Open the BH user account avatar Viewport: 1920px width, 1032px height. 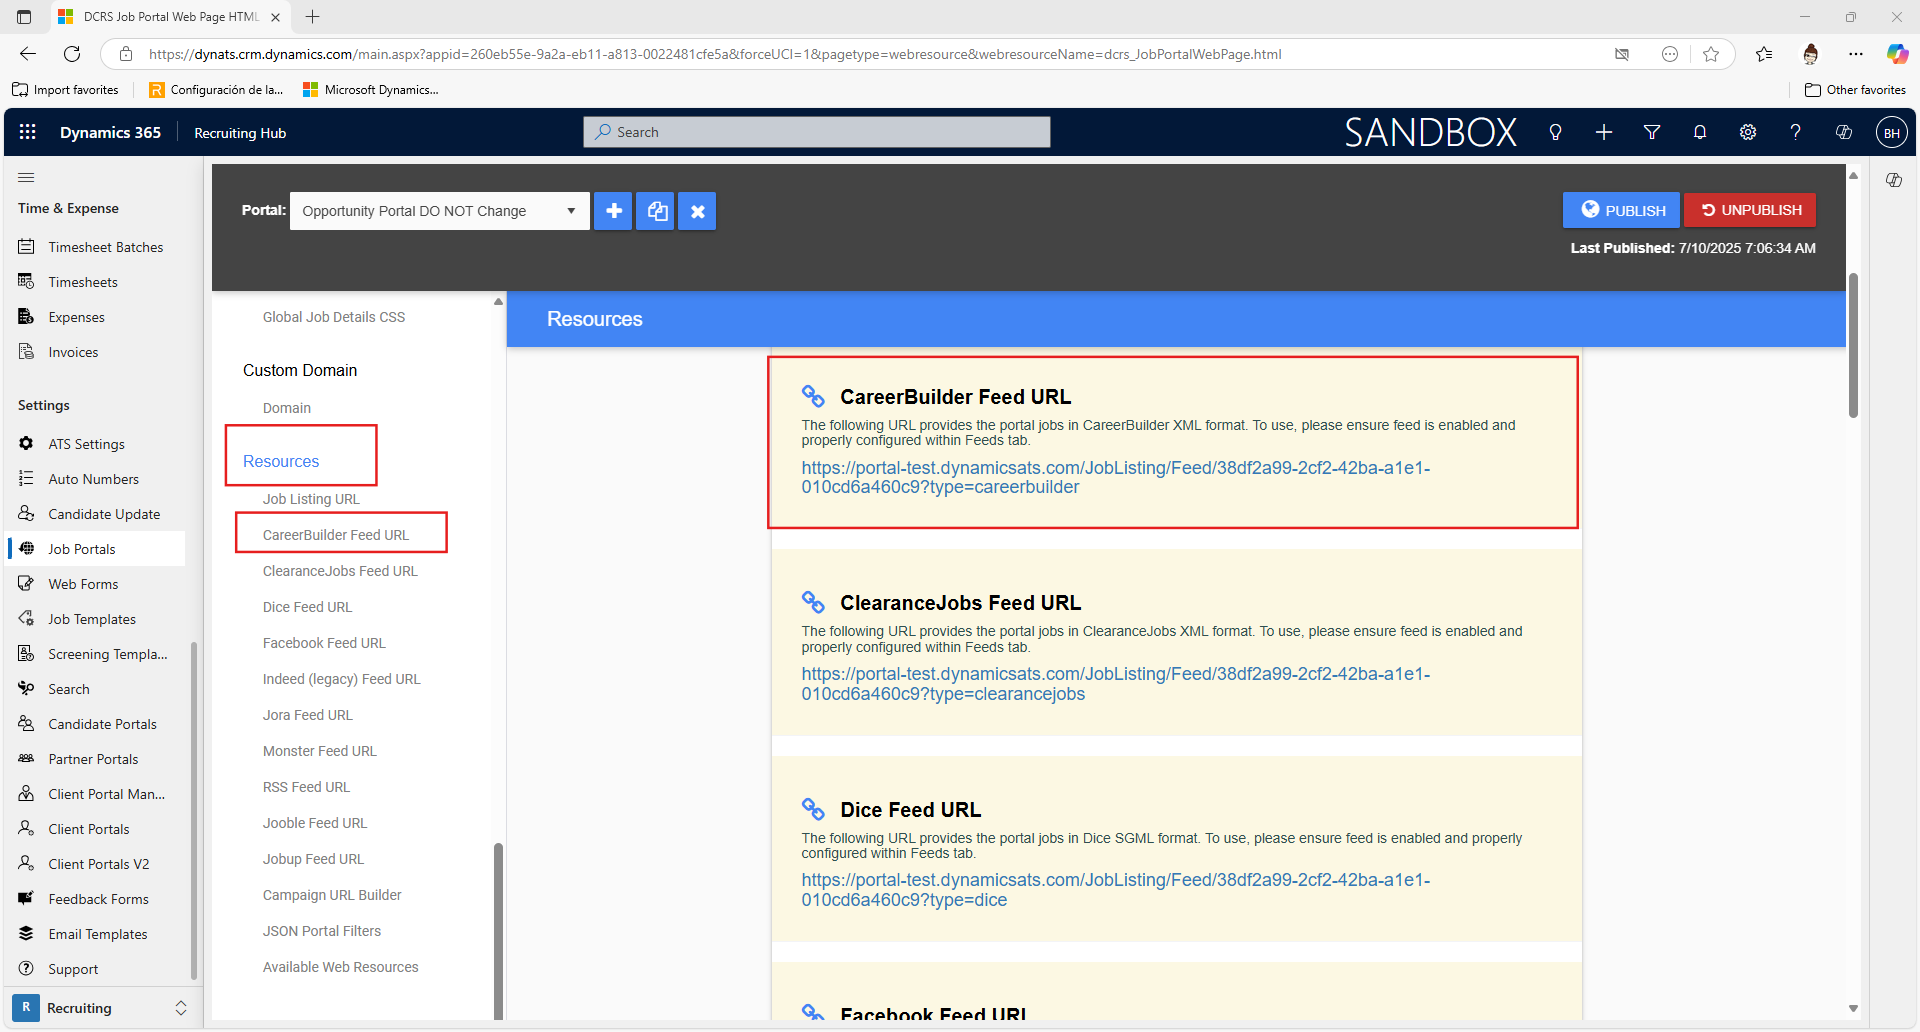point(1892,132)
